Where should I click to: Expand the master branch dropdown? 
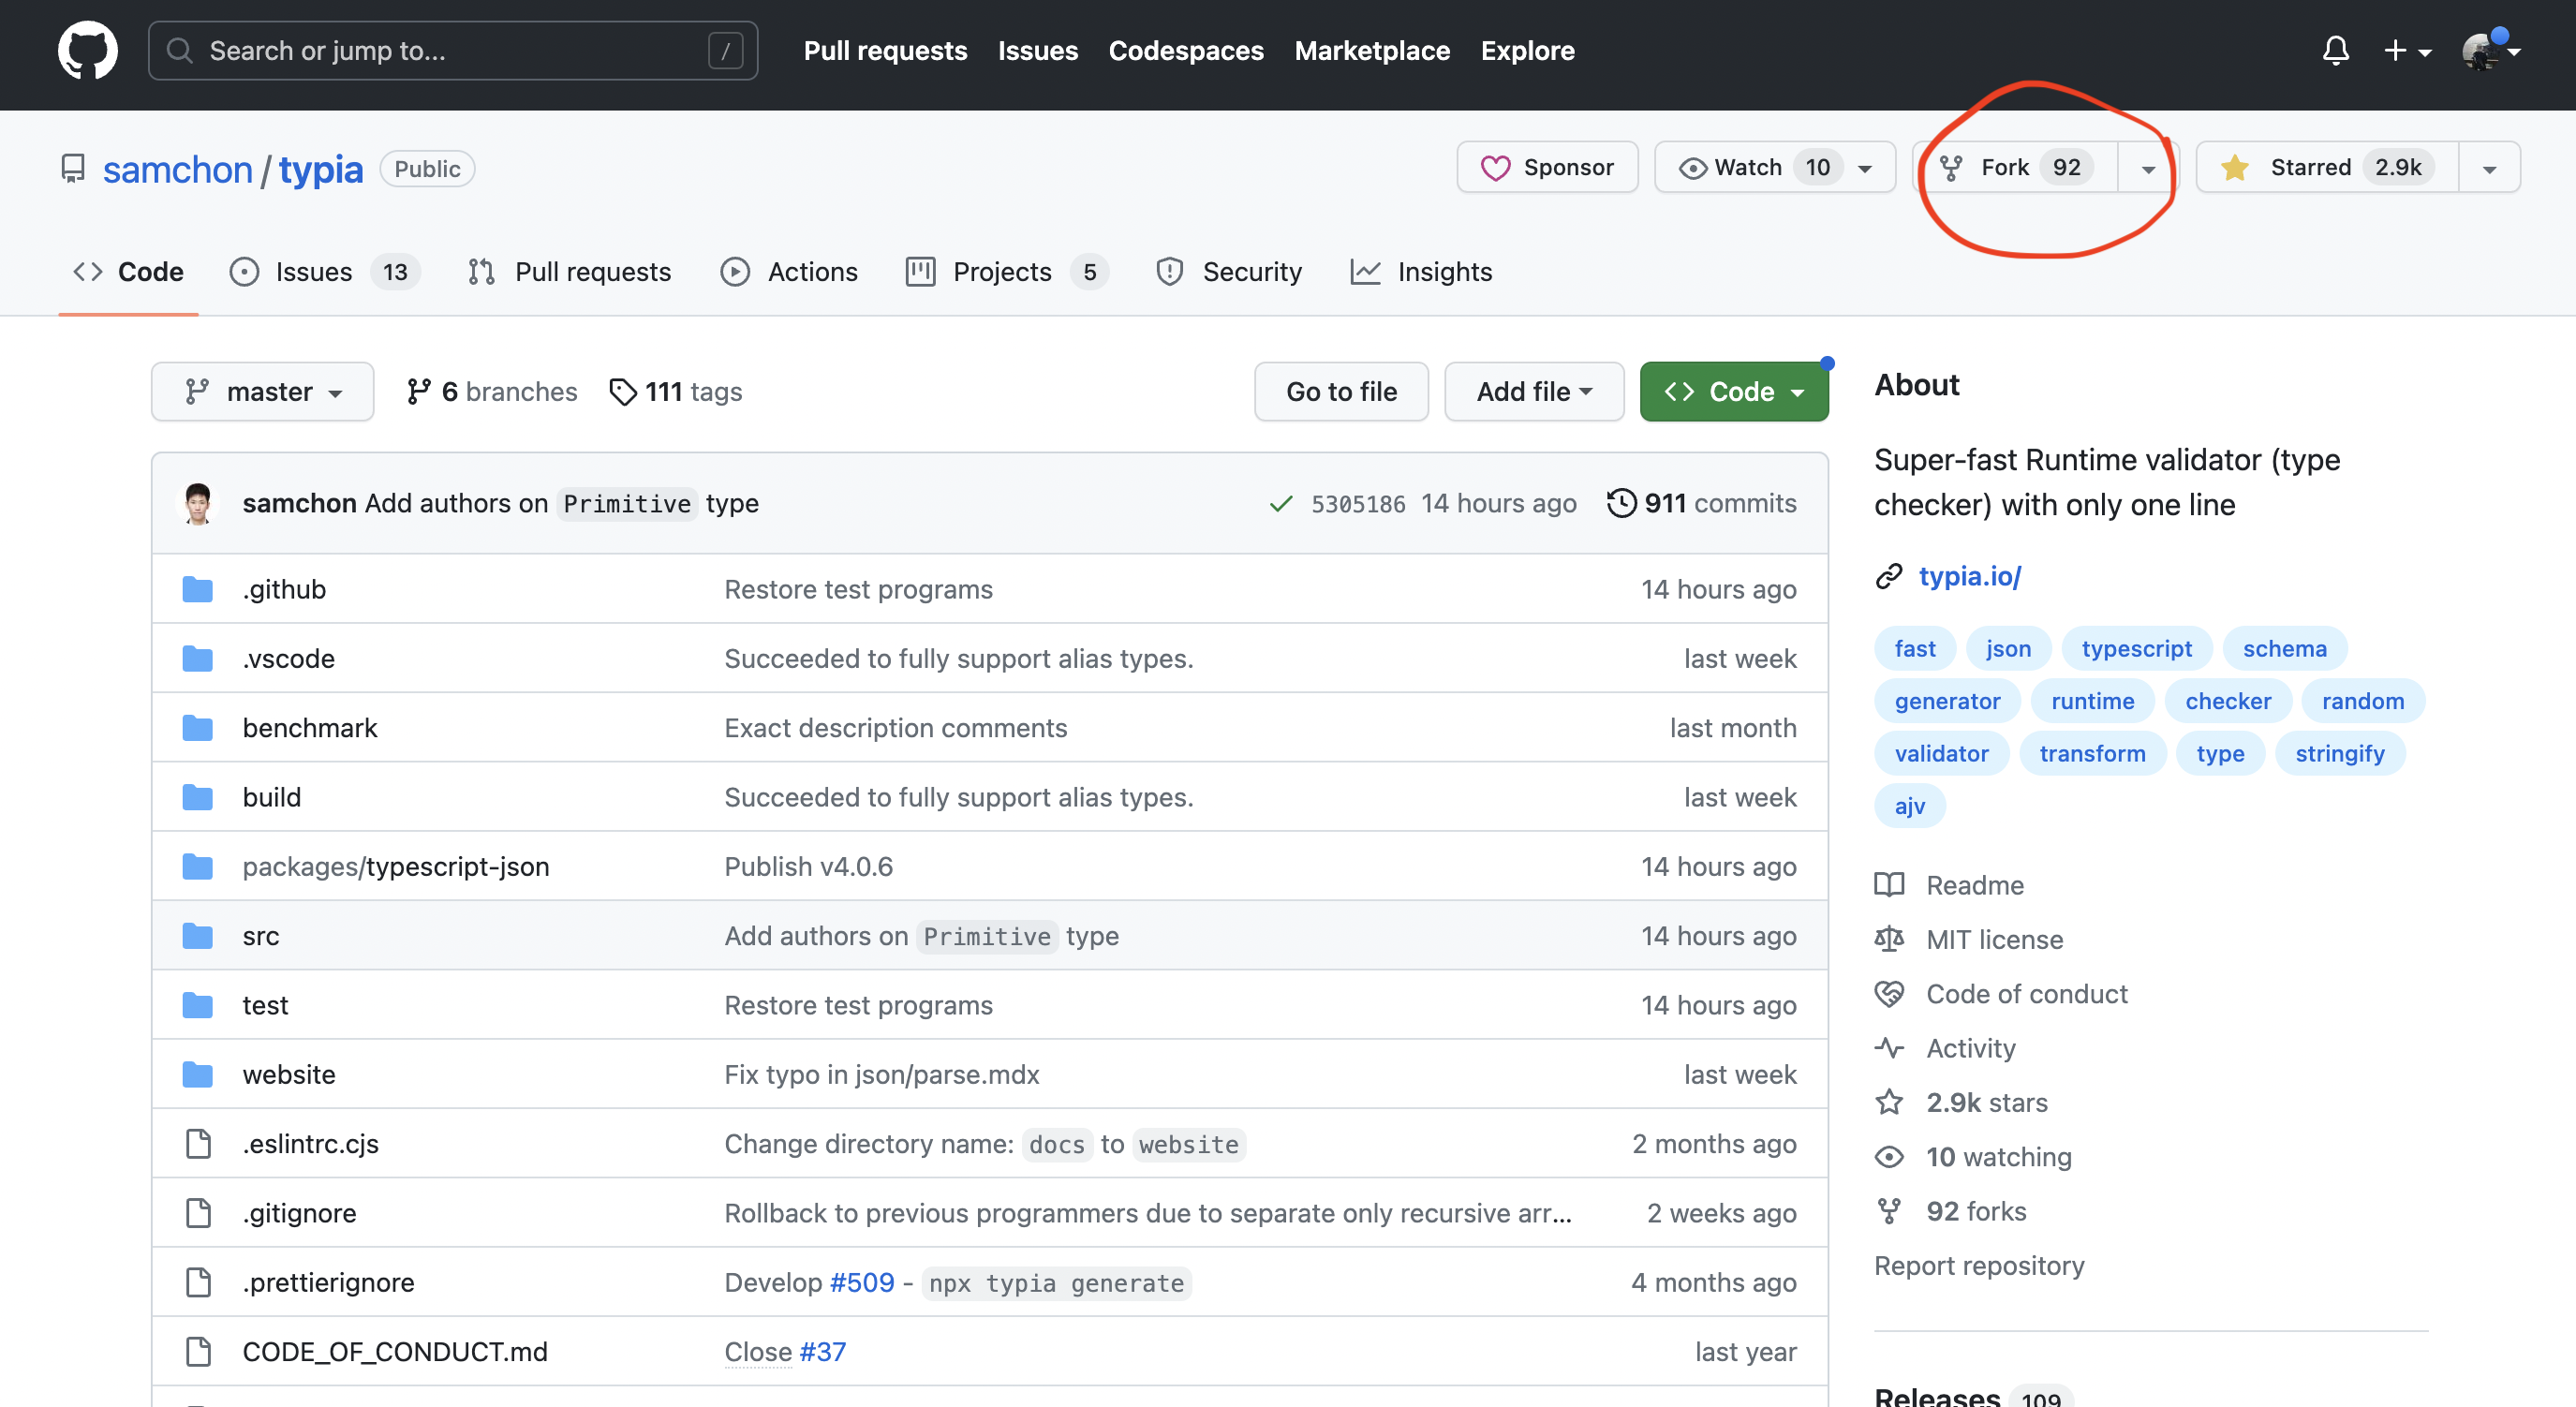point(263,392)
